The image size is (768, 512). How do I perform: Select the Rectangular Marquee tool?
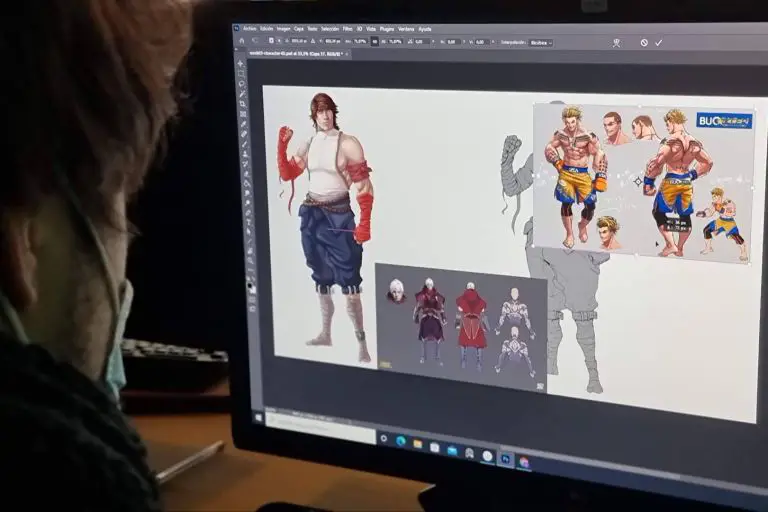click(240, 76)
